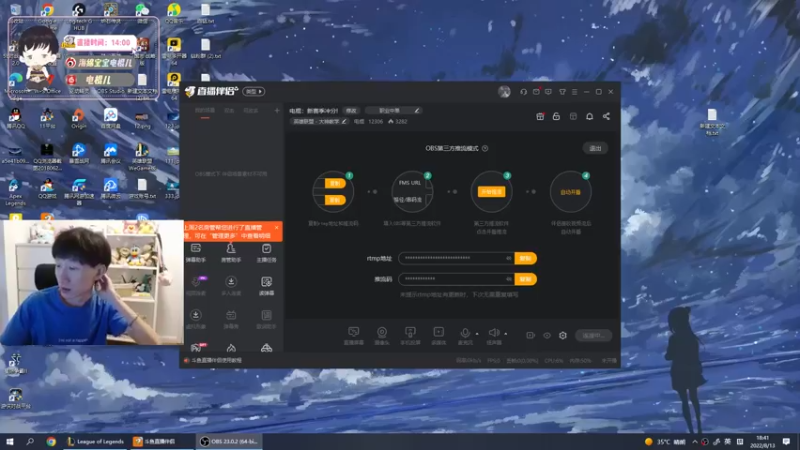Dismiss the orange room-manager notification

click(x=277, y=228)
